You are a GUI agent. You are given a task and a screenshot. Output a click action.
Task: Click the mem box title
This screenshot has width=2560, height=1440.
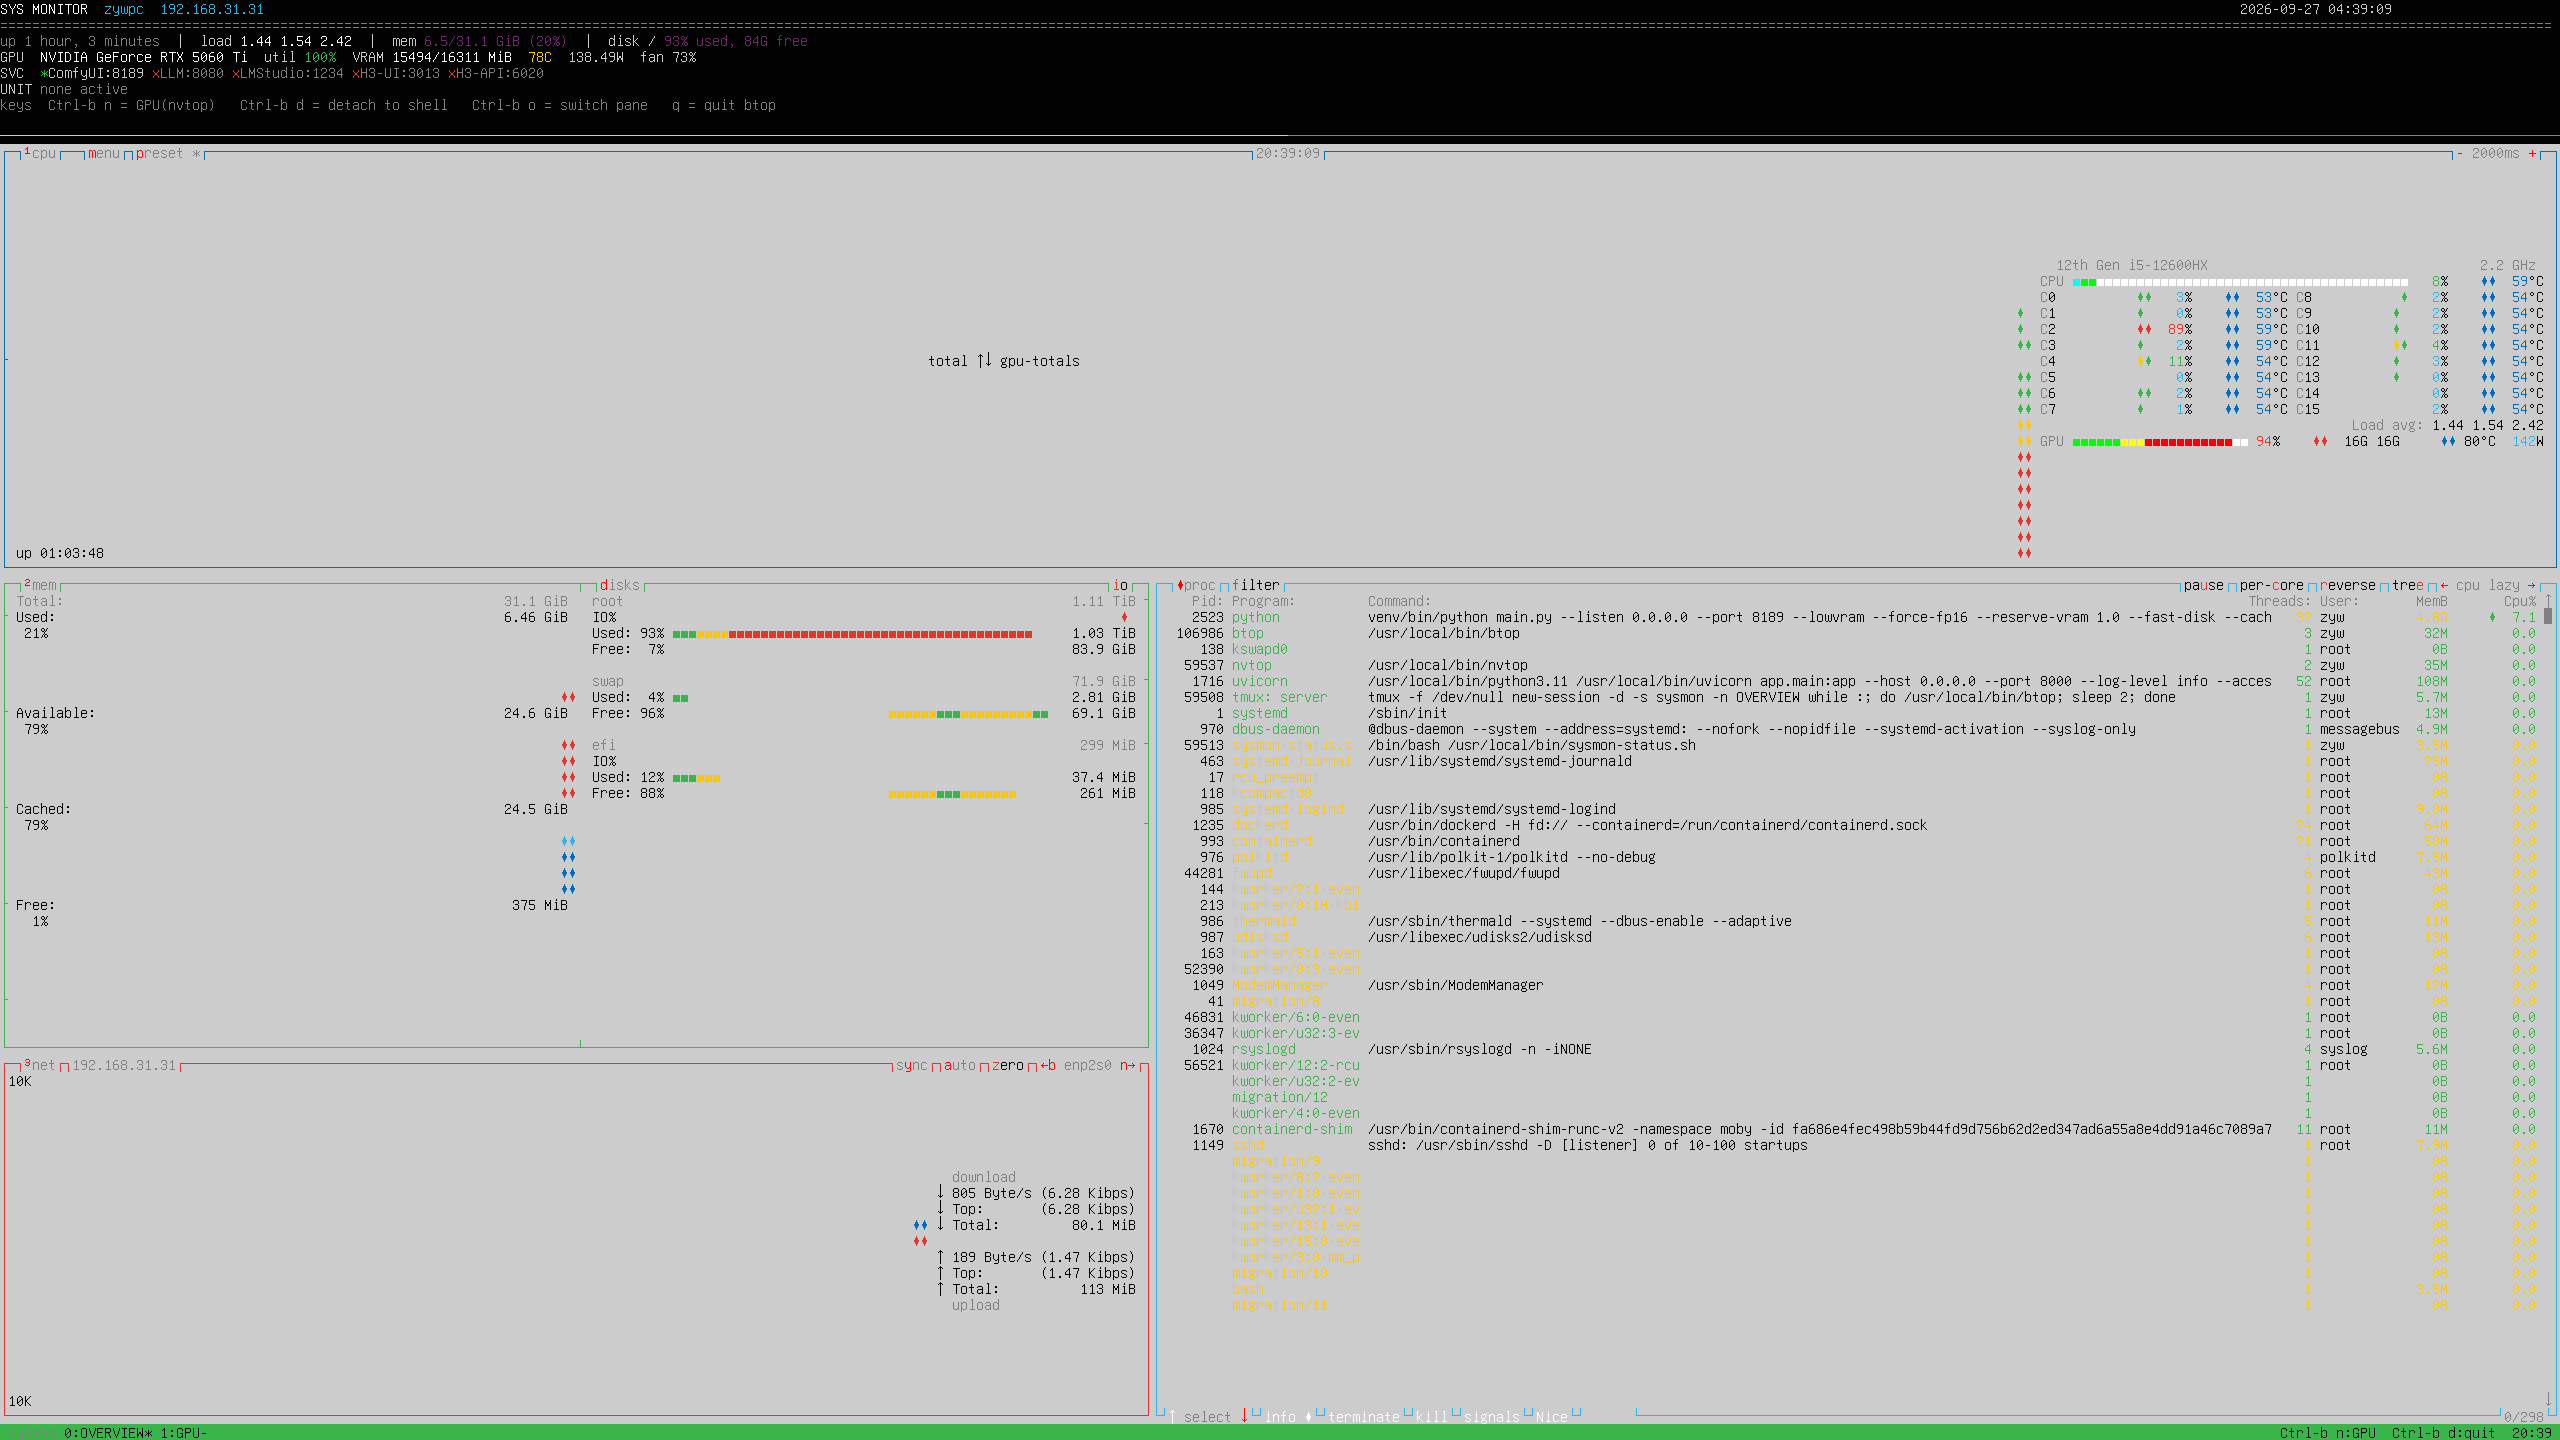coord(40,585)
